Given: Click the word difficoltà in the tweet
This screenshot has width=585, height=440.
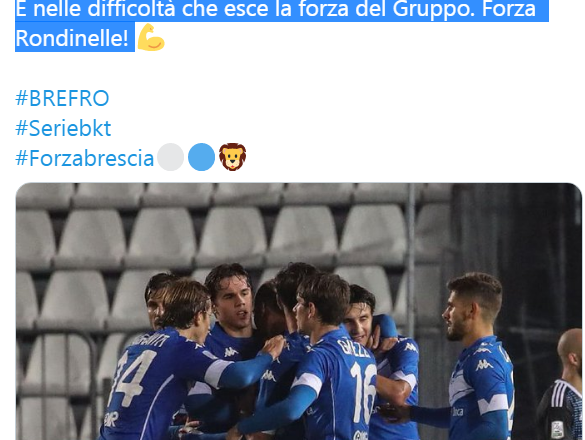Looking at the screenshot, I should (131, 8).
